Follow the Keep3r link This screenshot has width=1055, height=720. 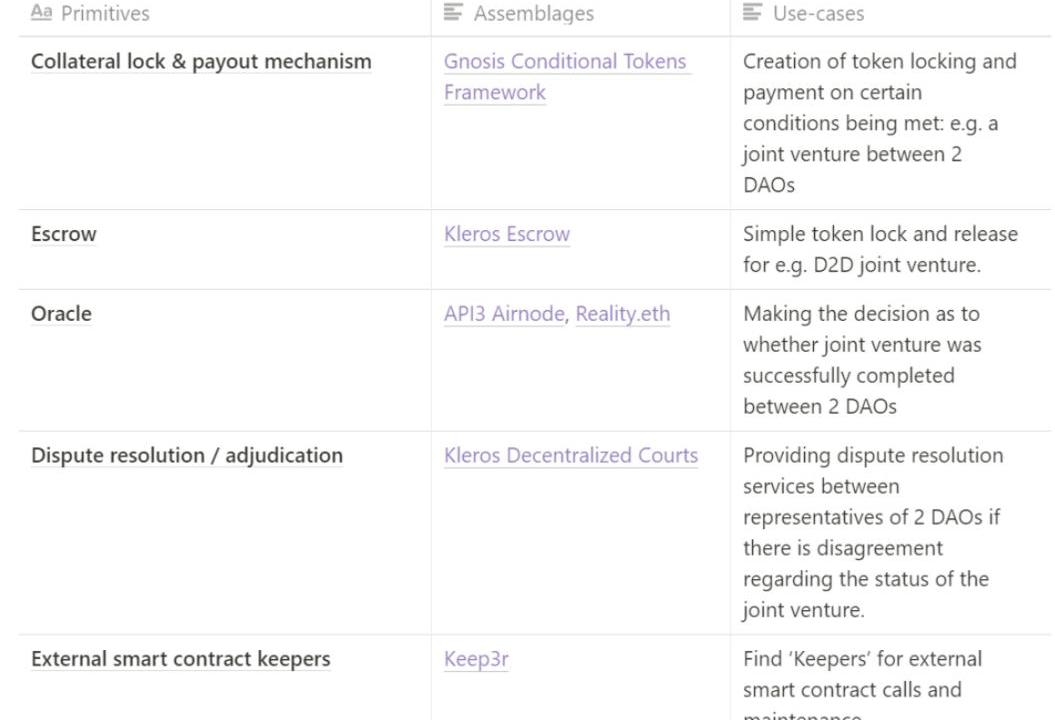point(476,659)
